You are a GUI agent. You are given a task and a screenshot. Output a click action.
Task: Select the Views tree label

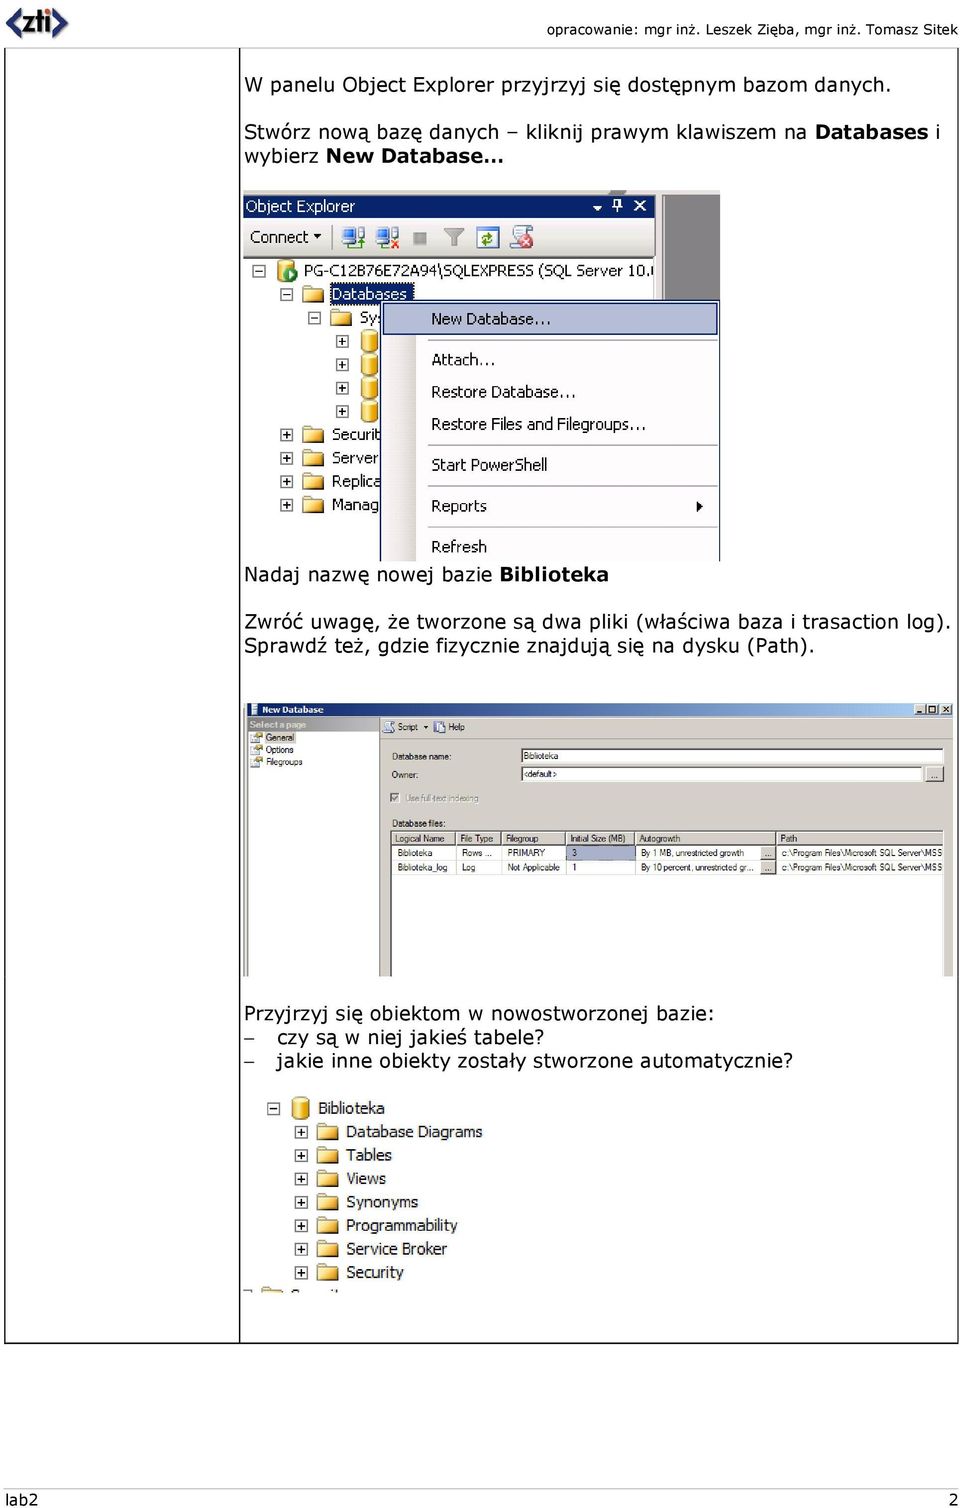[366, 1179]
